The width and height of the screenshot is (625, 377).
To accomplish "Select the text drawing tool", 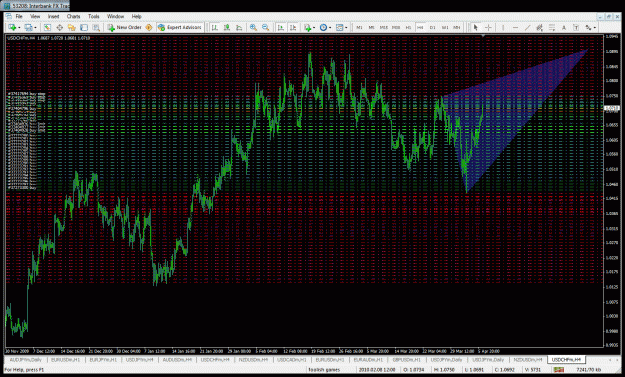I will tap(564, 27).
